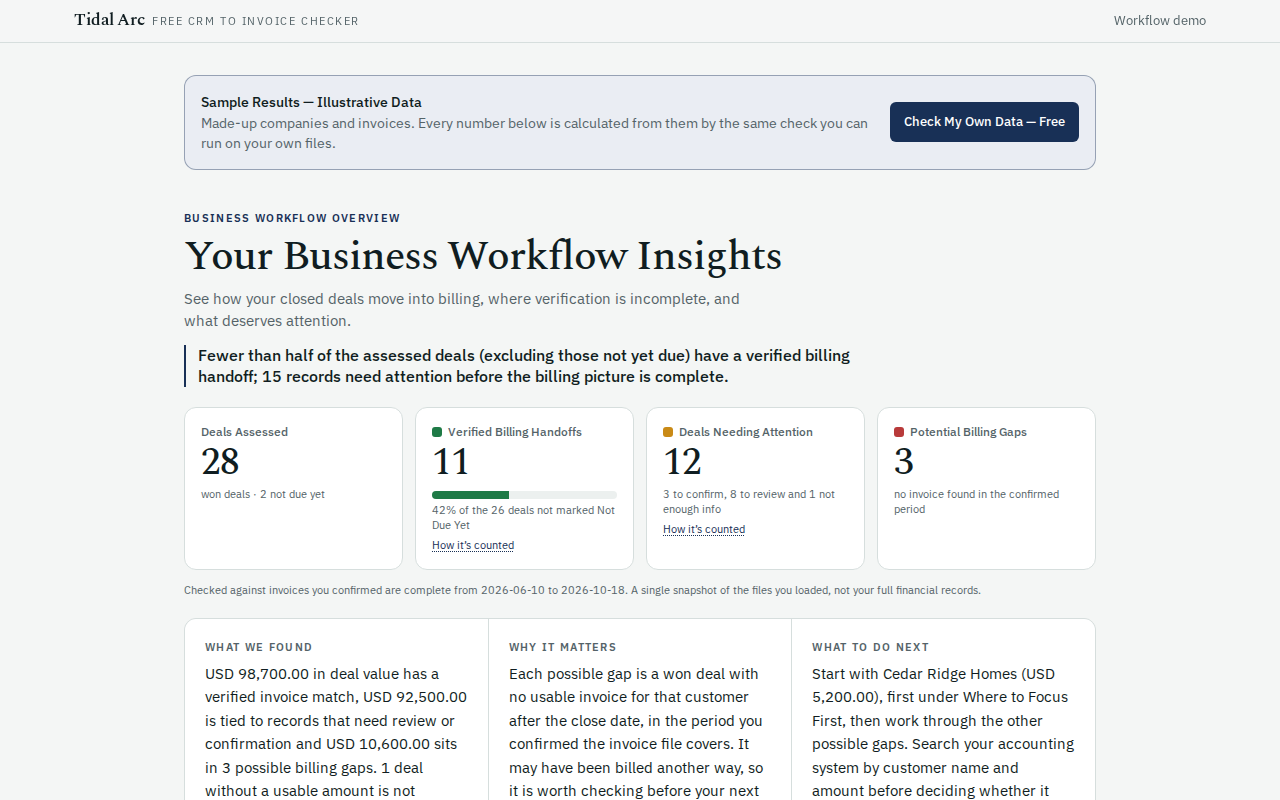
Task: Click the Check My Own Data — Free button
Action: pyautogui.click(x=984, y=122)
